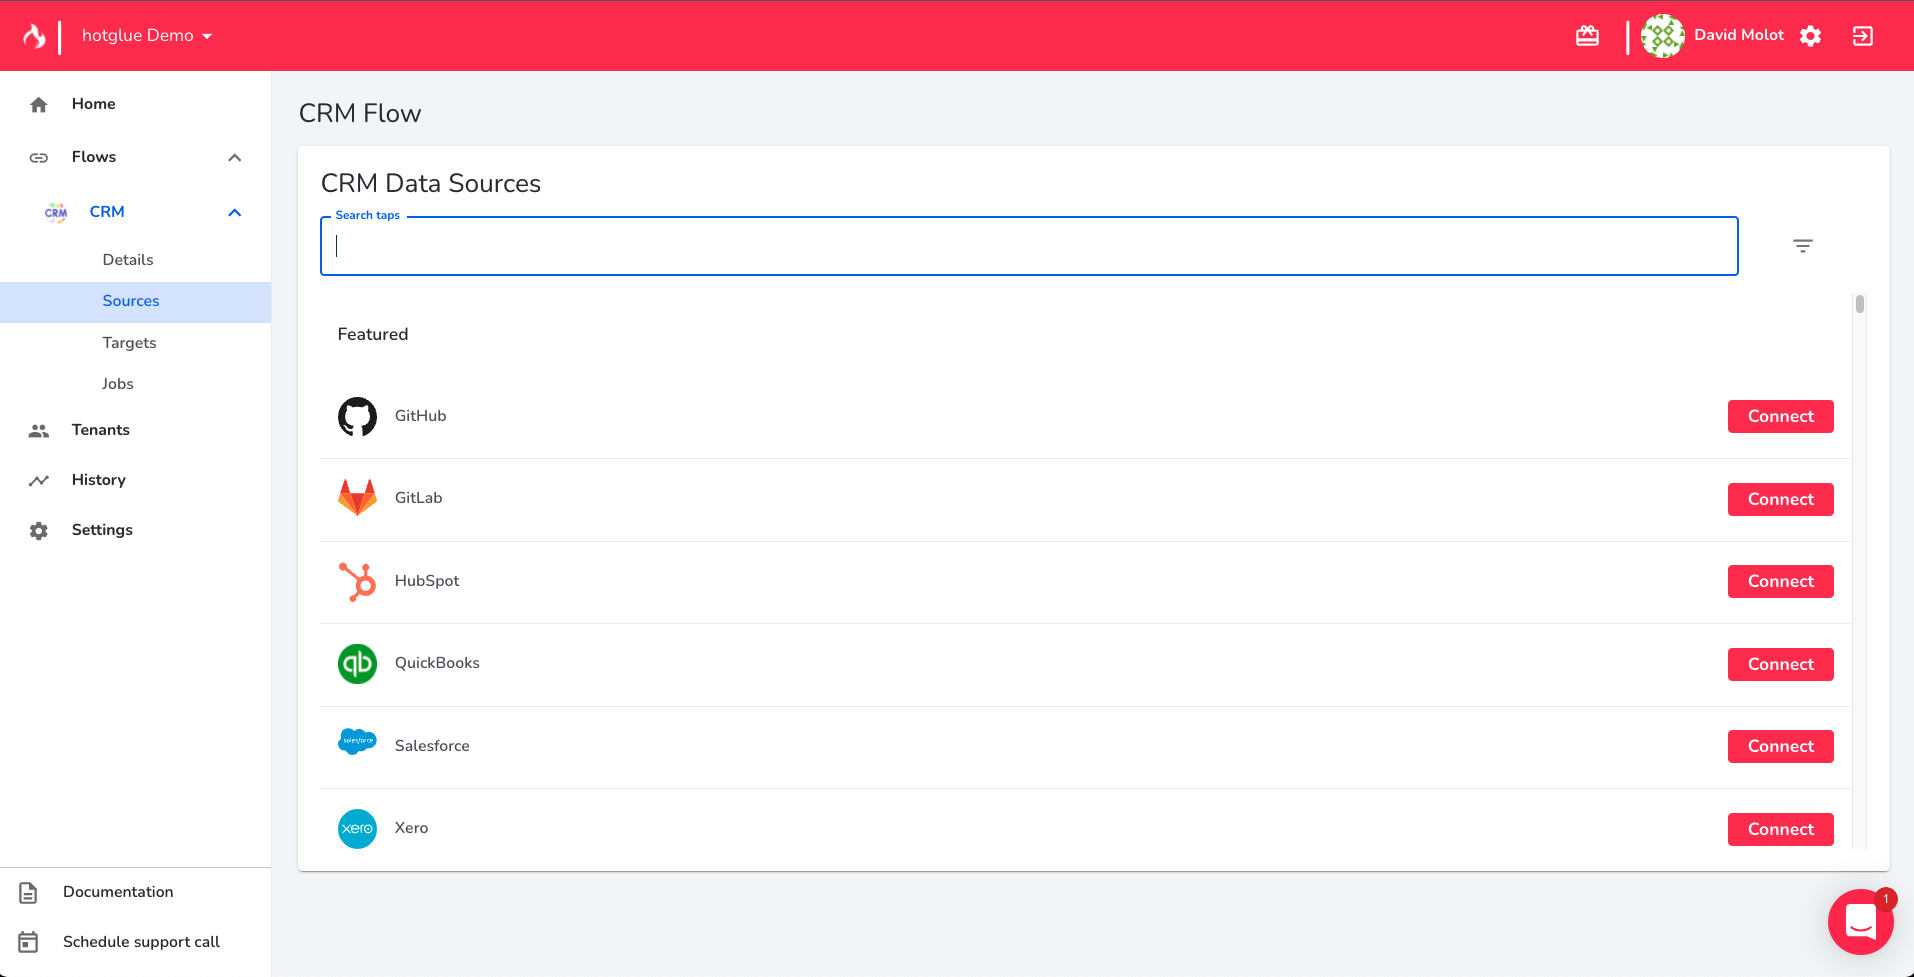Image resolution: width=1914 pixels, height=977 pixels.
Task: Click the Documentation page icon
Action: tap(28, 892)
